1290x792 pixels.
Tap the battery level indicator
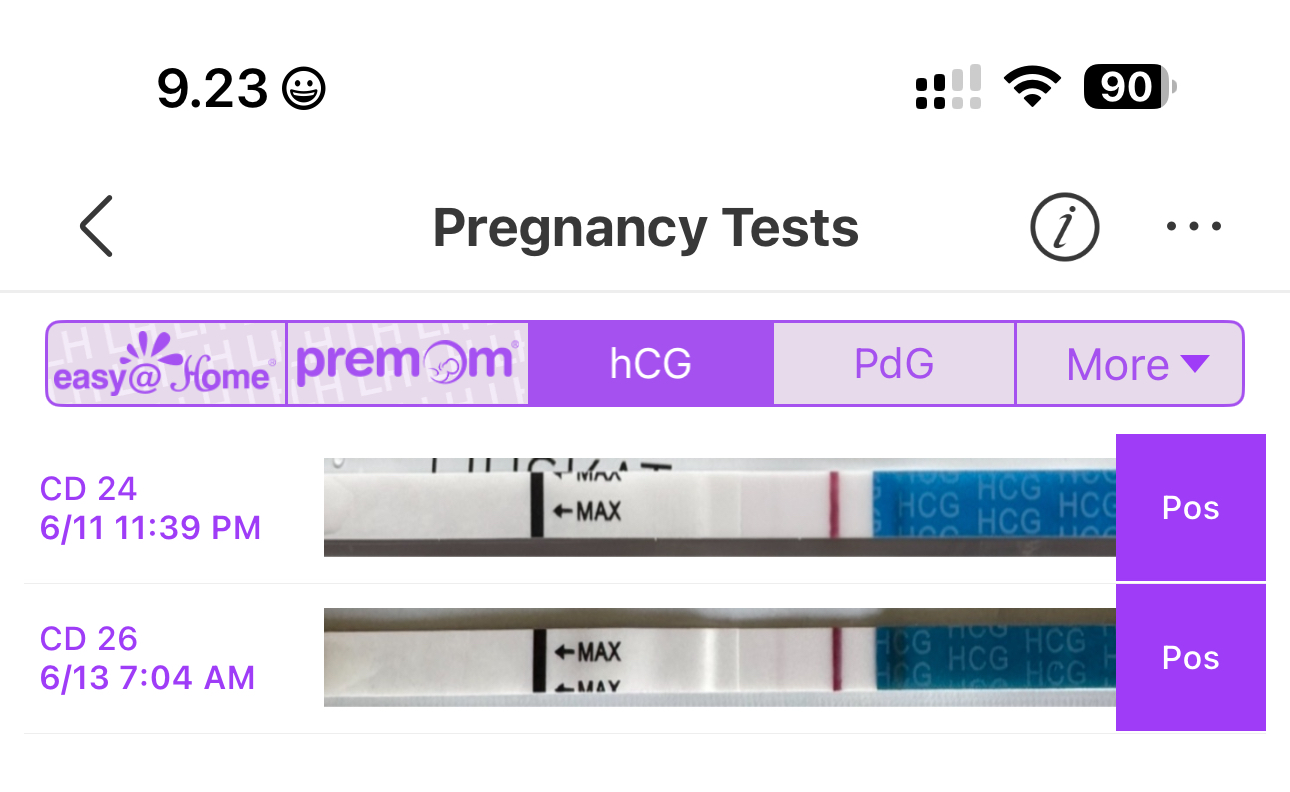(x=1129, y=88)
